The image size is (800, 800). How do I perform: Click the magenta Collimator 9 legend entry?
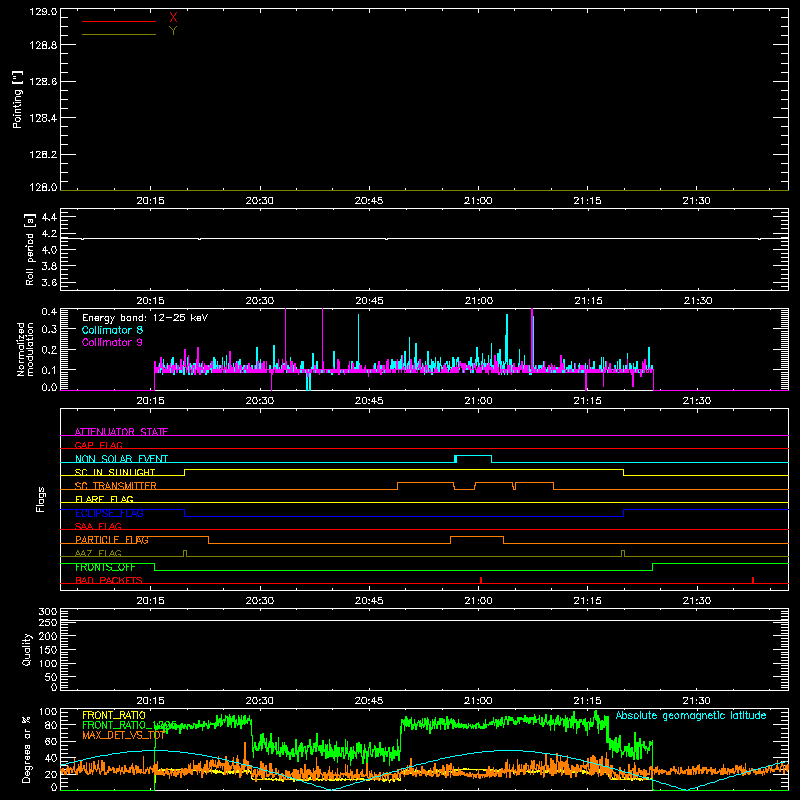[112, 342]
